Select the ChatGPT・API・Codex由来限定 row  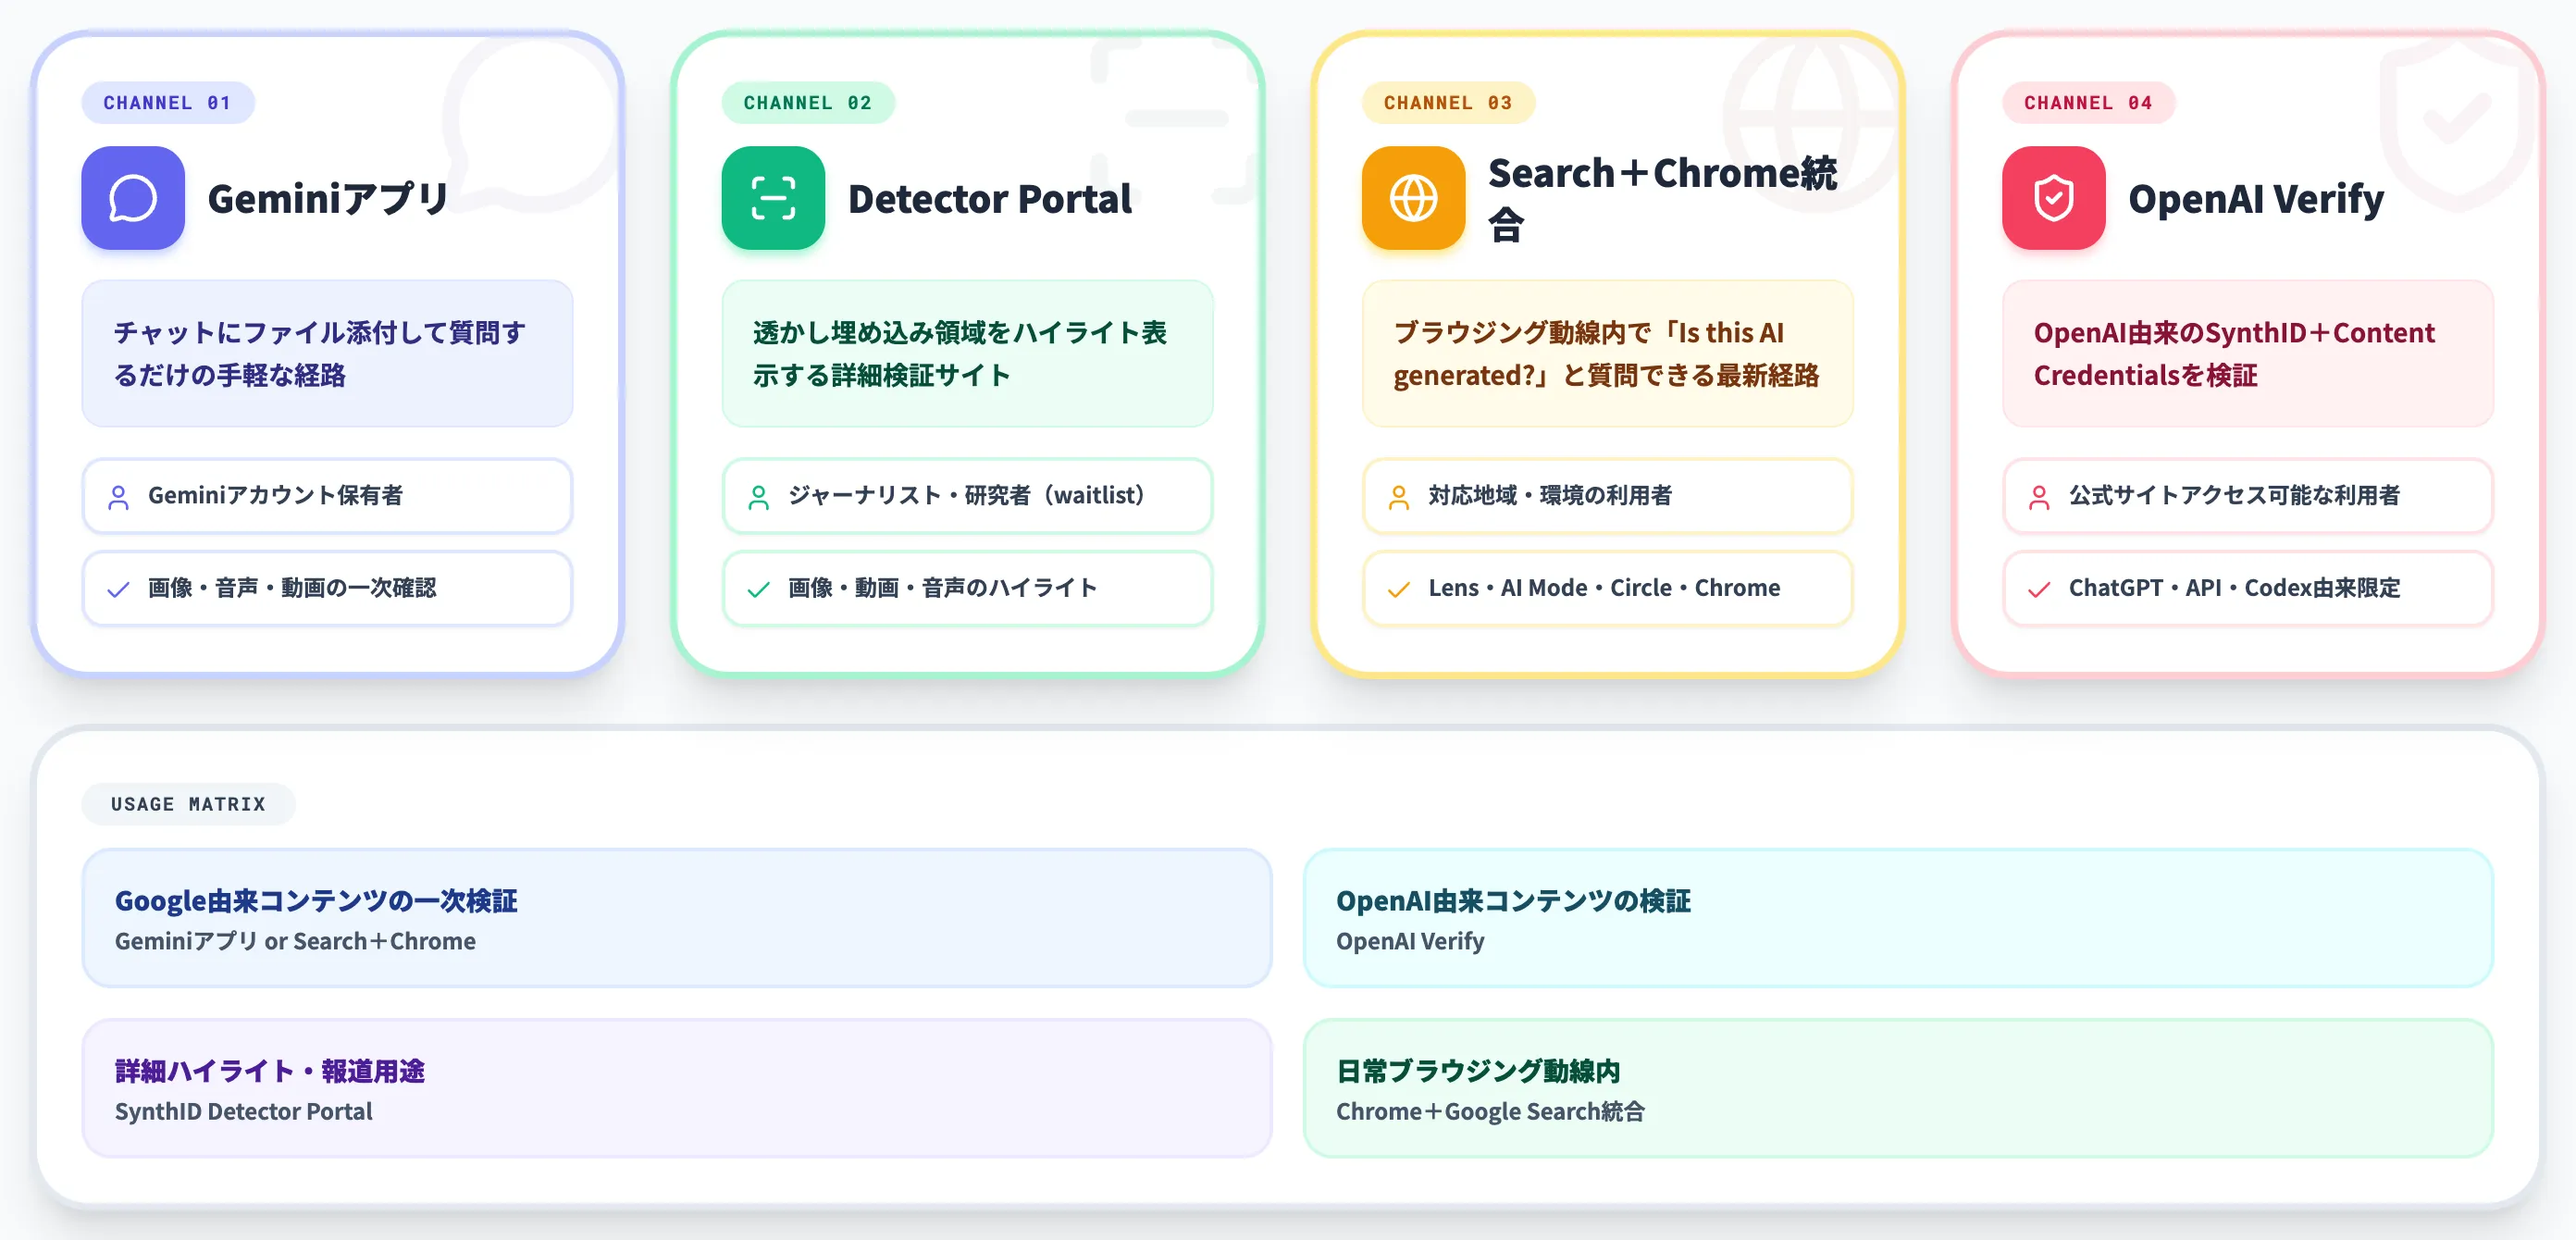click(x=2247, y=588)
